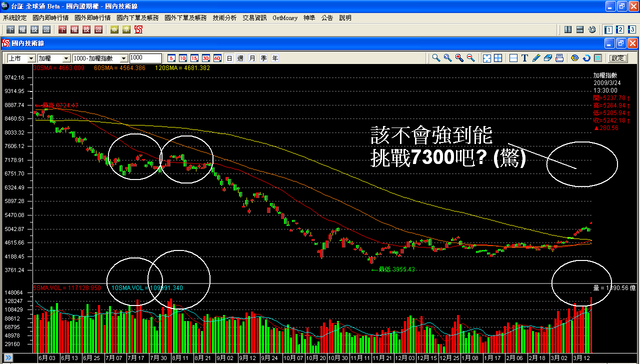This screenshot has width=640, height=364.
Task: Click the dark magnifier with red lens
Action: pyautogui.click(x=459, y=58)
